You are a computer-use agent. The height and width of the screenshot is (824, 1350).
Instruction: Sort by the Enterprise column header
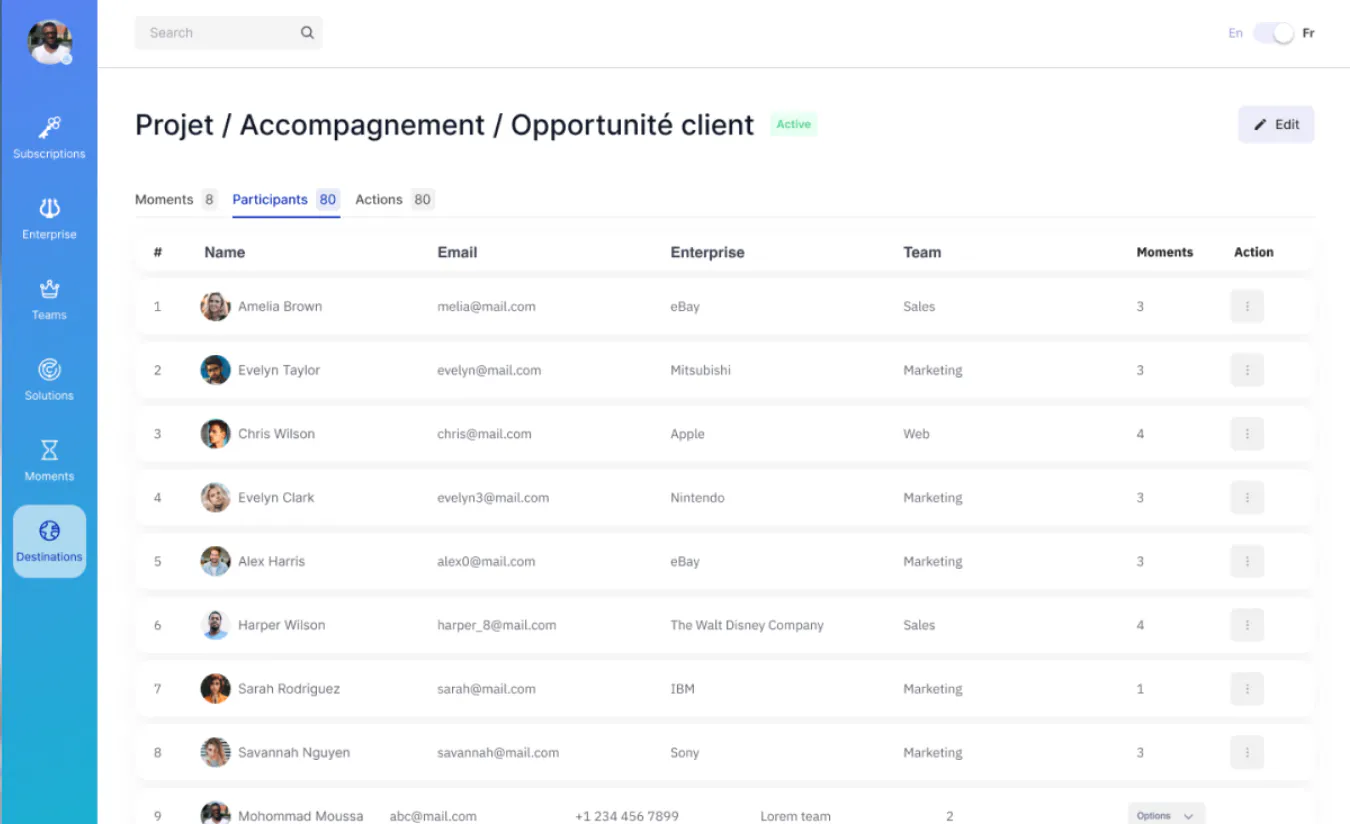(x=707, y=252)
